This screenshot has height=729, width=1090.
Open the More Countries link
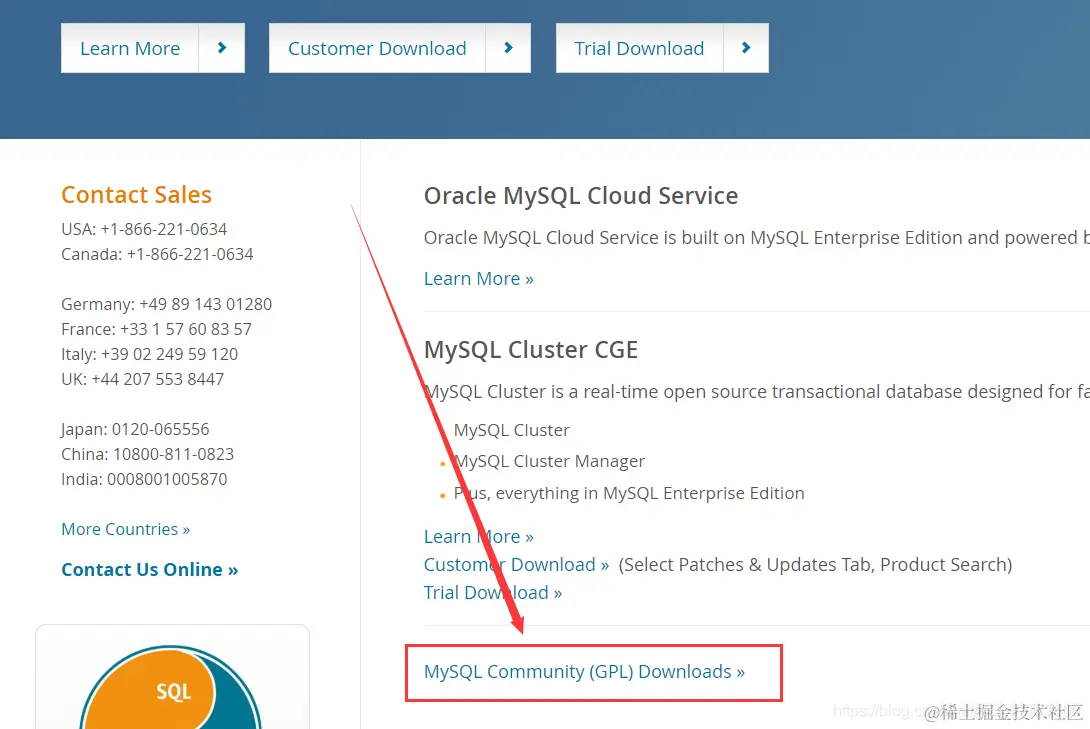click(x=126, y=529)
